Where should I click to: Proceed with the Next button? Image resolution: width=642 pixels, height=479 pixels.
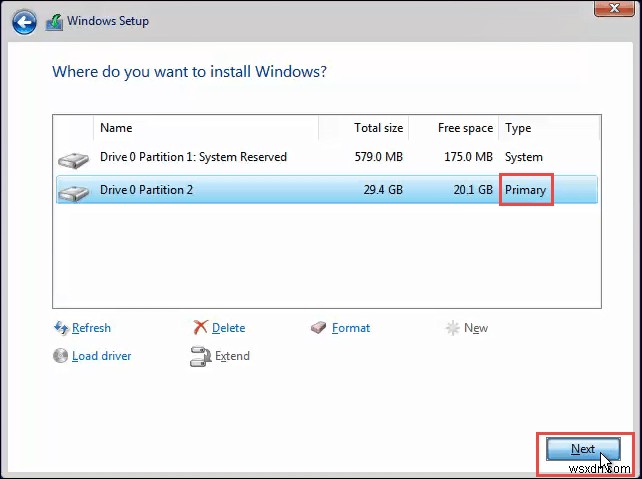[x=583, y=449]
